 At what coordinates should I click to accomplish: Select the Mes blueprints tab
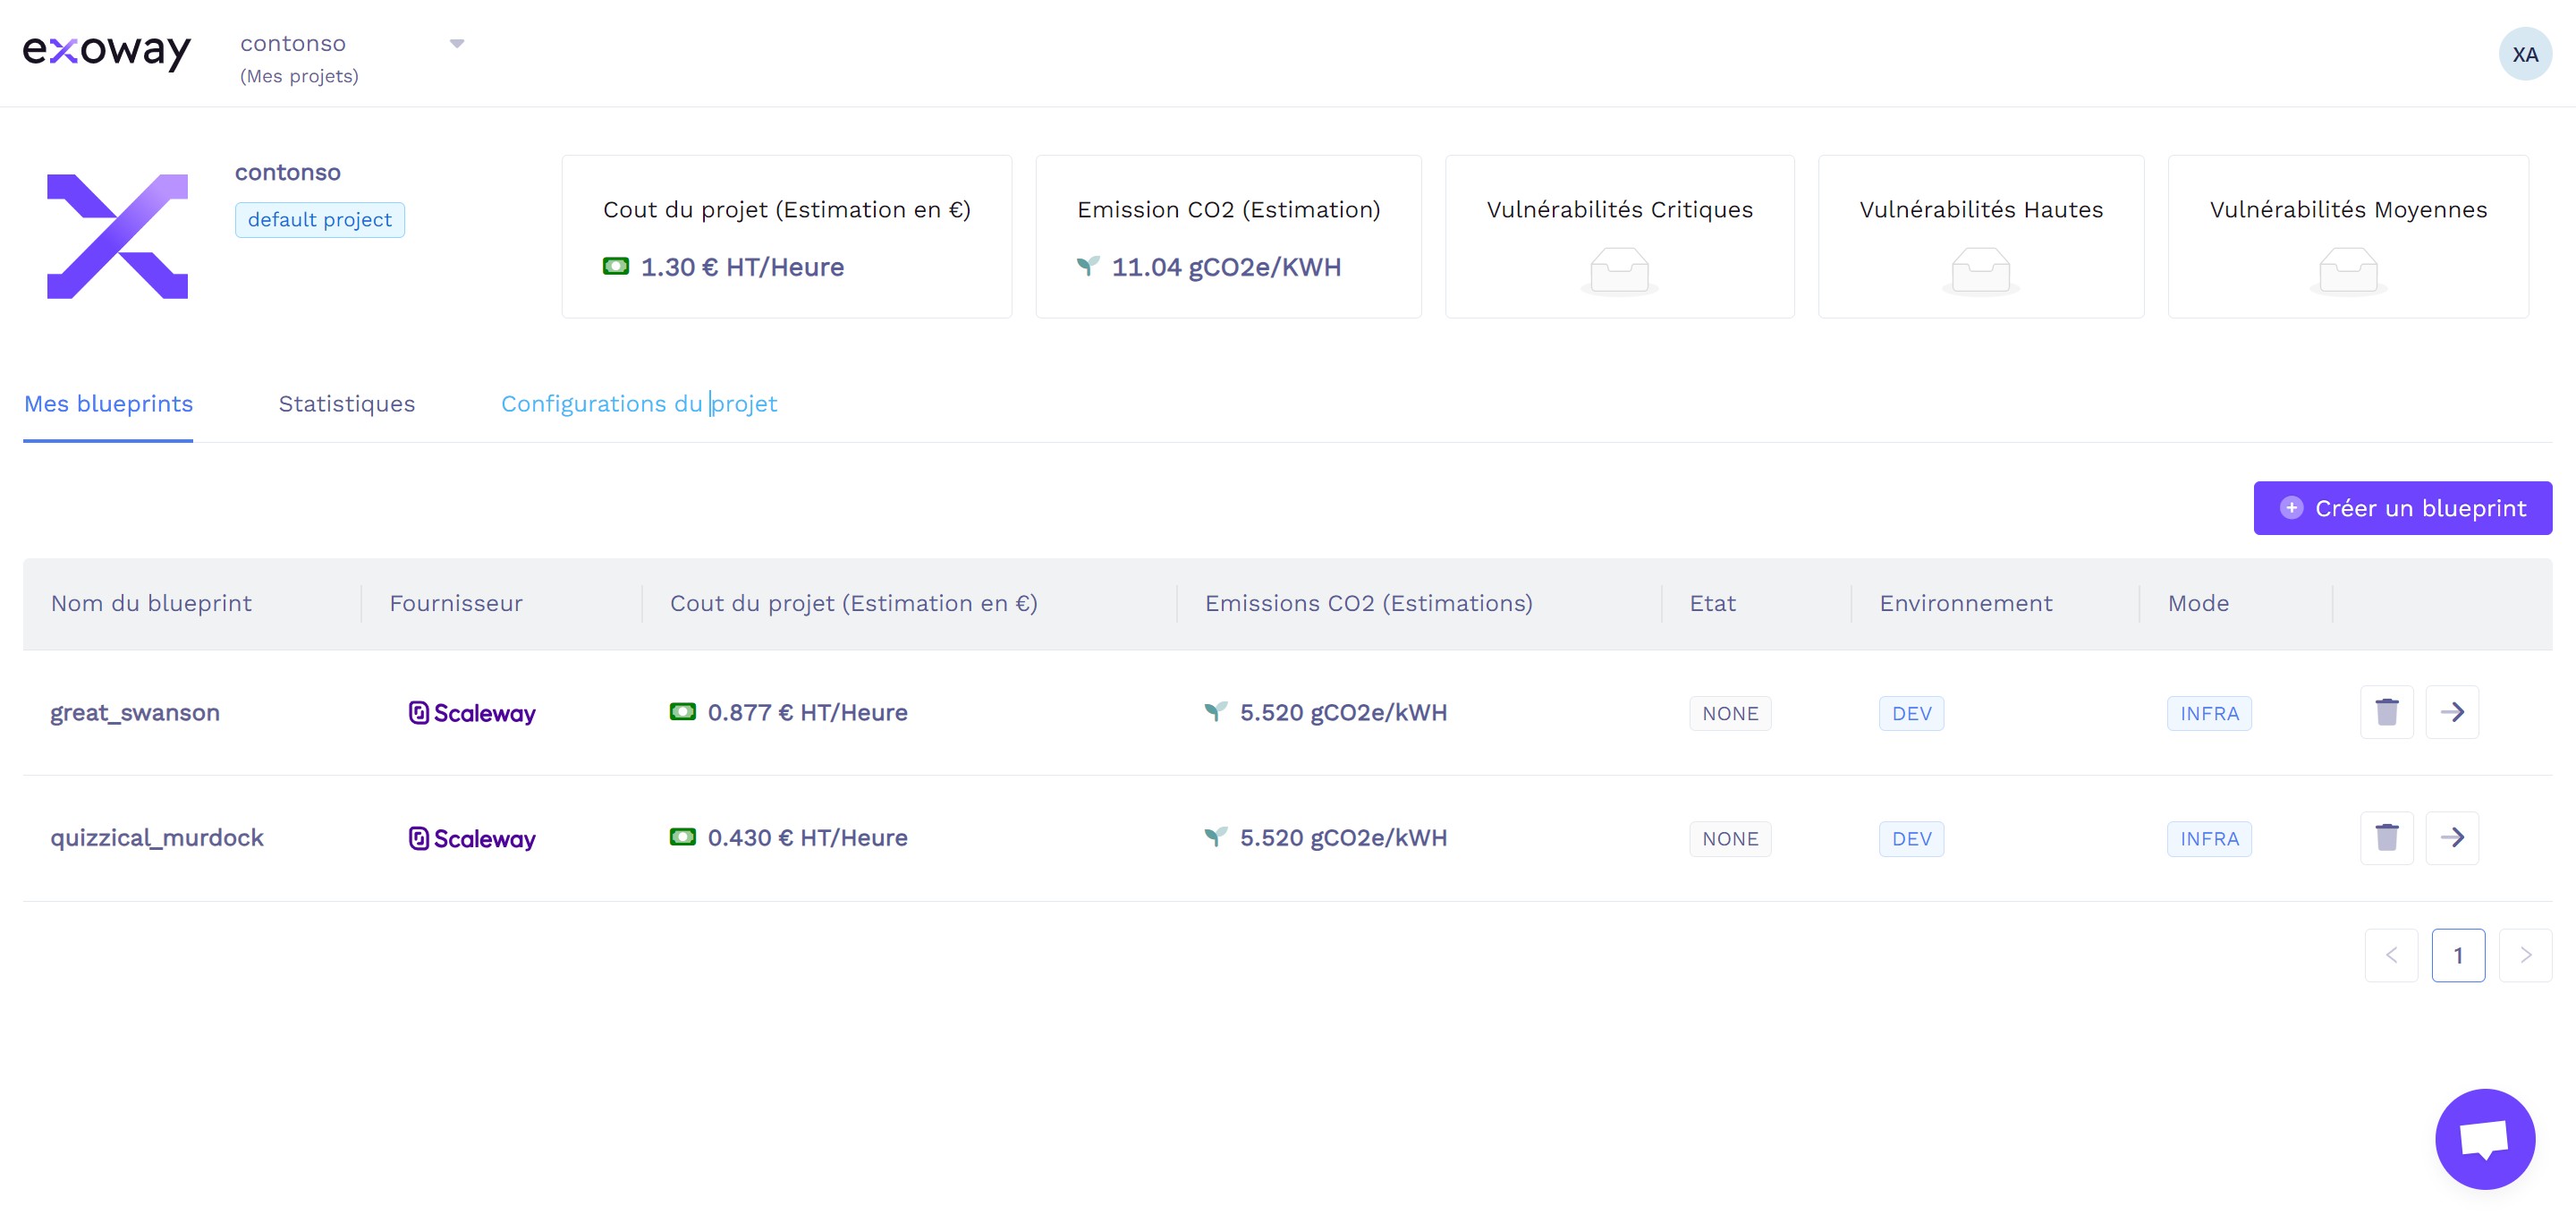(108, 404)
